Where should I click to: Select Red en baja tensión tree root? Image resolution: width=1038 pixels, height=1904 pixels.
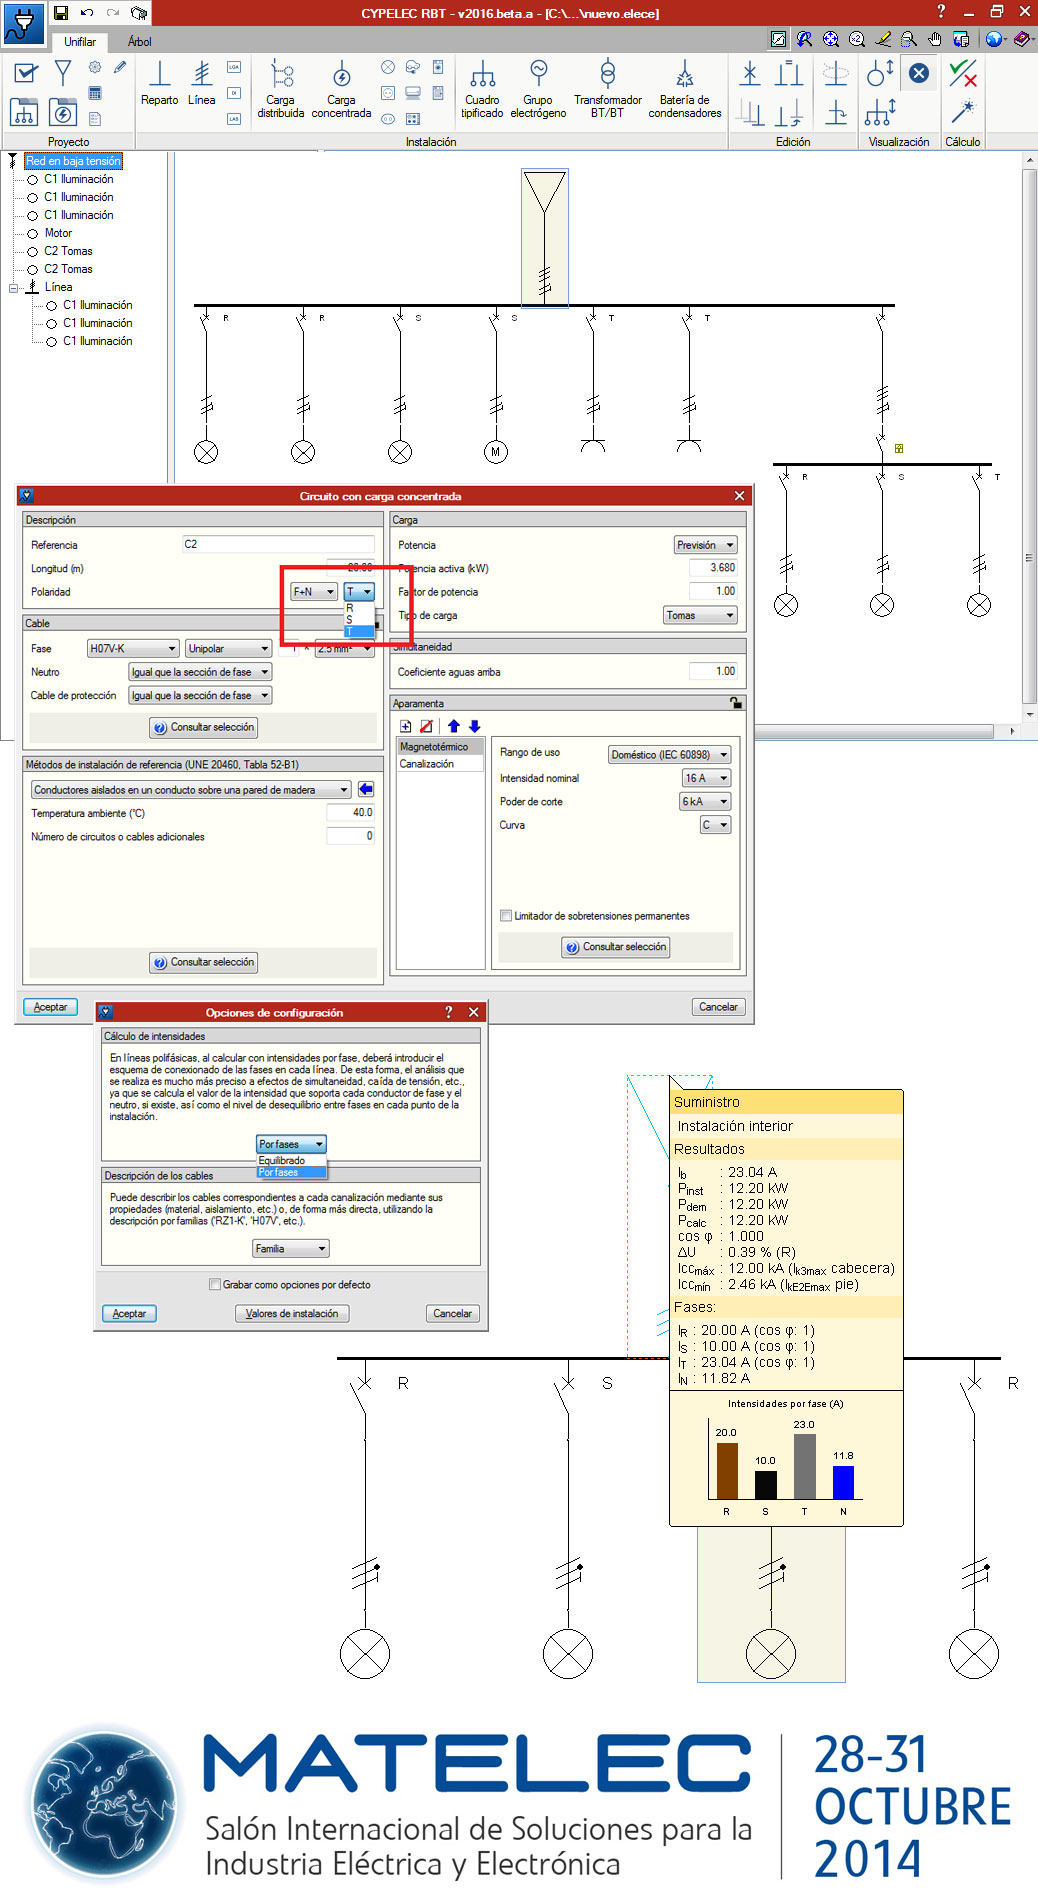pos(73,161)
